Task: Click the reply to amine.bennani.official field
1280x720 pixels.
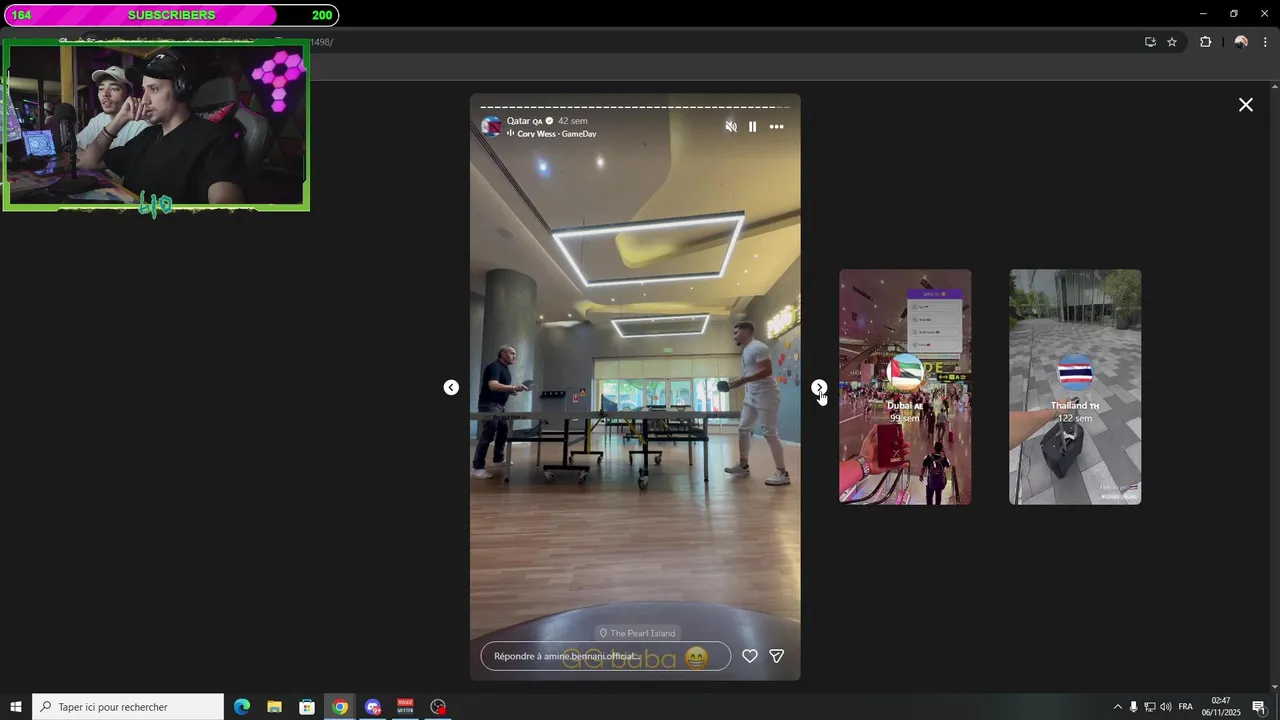Action: (606, 656)
